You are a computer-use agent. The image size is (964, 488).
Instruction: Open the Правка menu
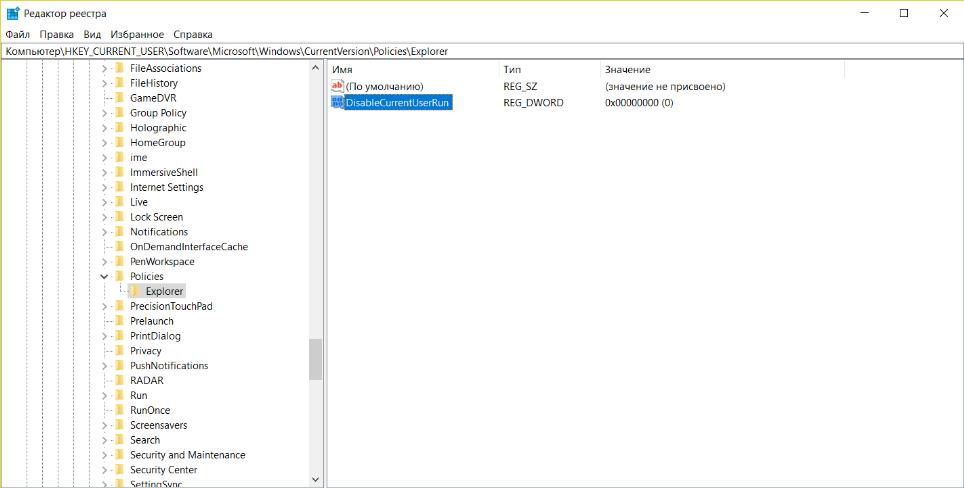pos(57,34)
